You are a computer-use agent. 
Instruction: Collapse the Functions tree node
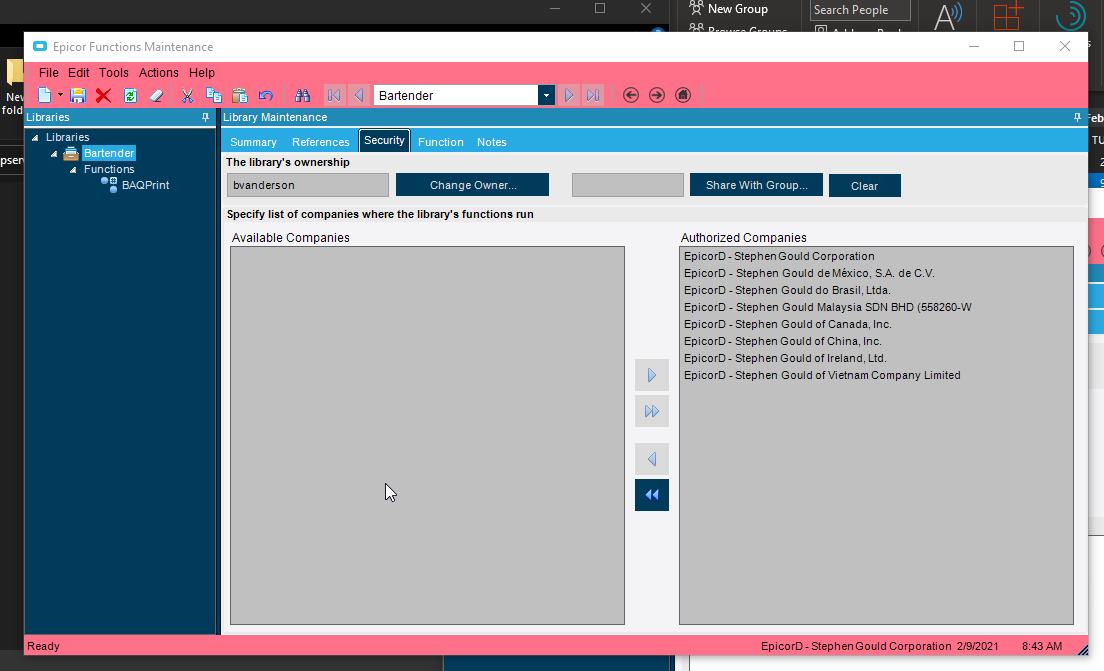point(73,170)
